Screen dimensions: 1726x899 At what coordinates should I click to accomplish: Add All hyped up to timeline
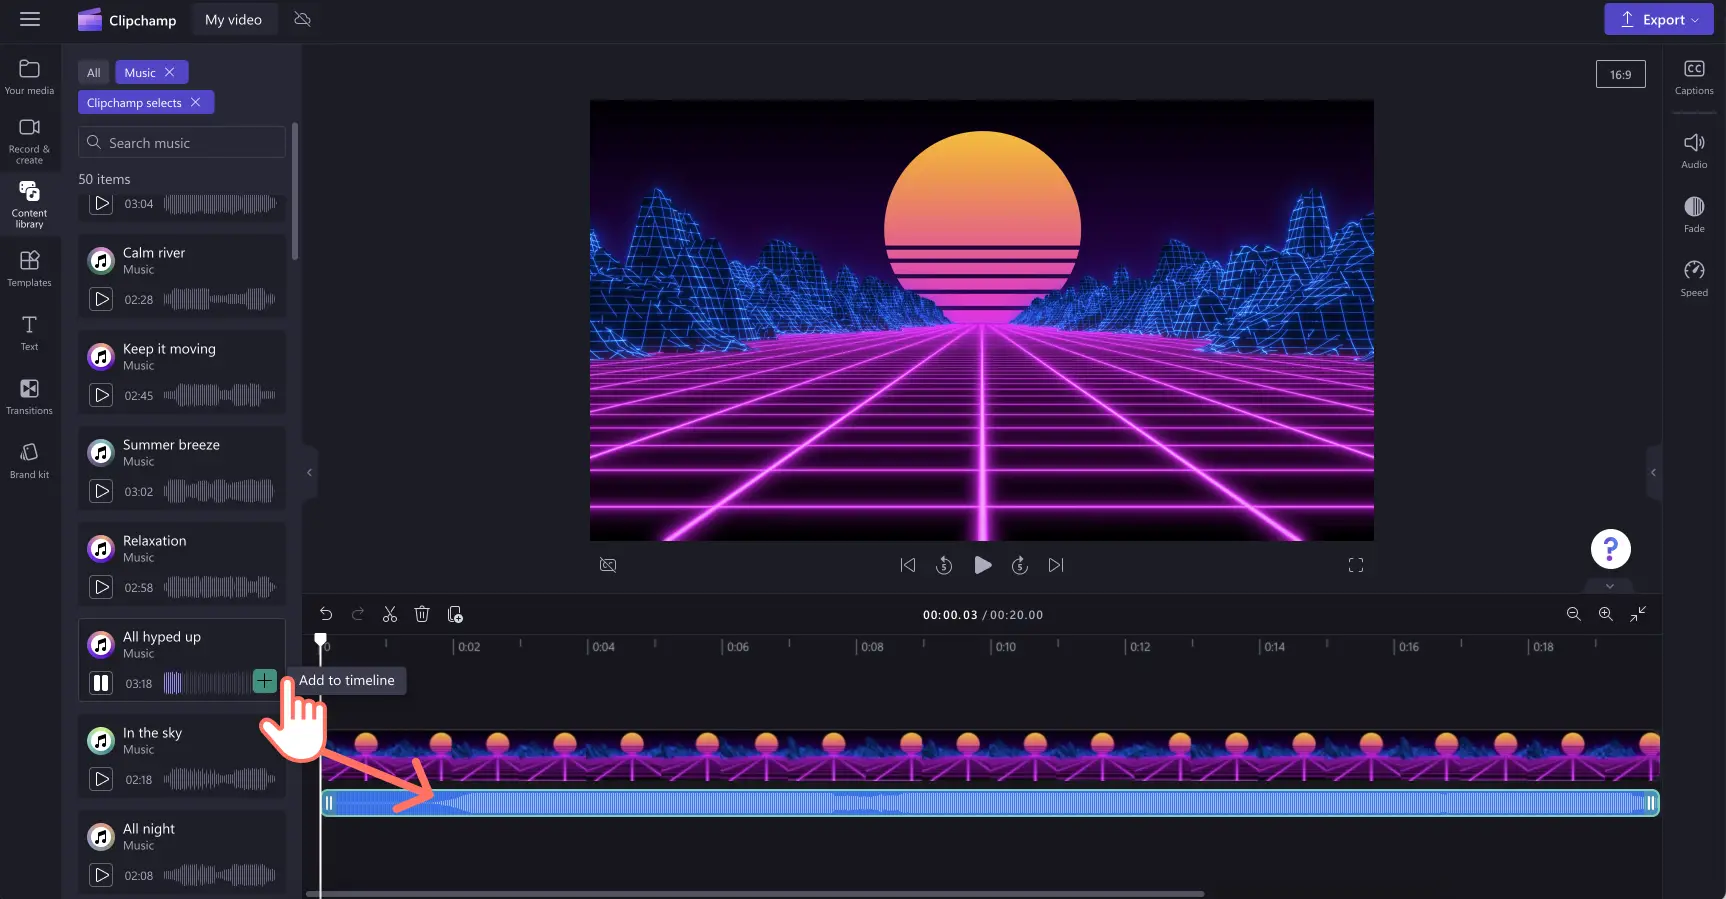(264, 681)
